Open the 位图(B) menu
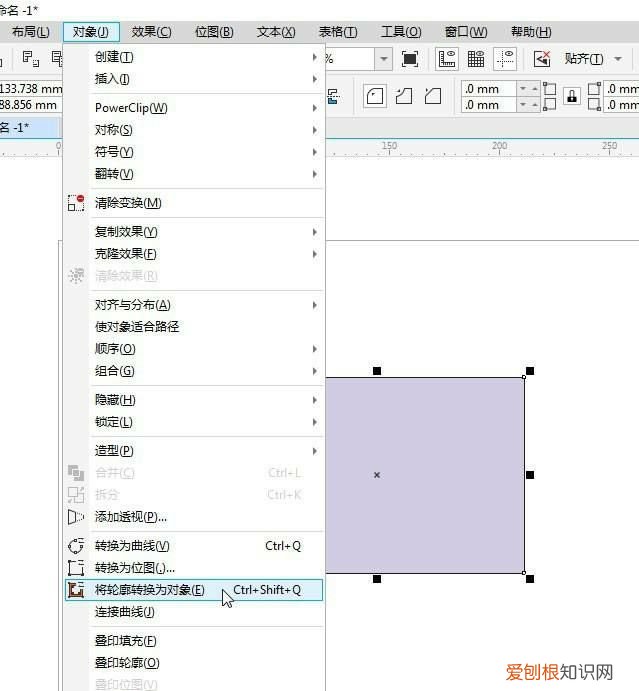Viewport: 639px width, 691px height. 214,32
